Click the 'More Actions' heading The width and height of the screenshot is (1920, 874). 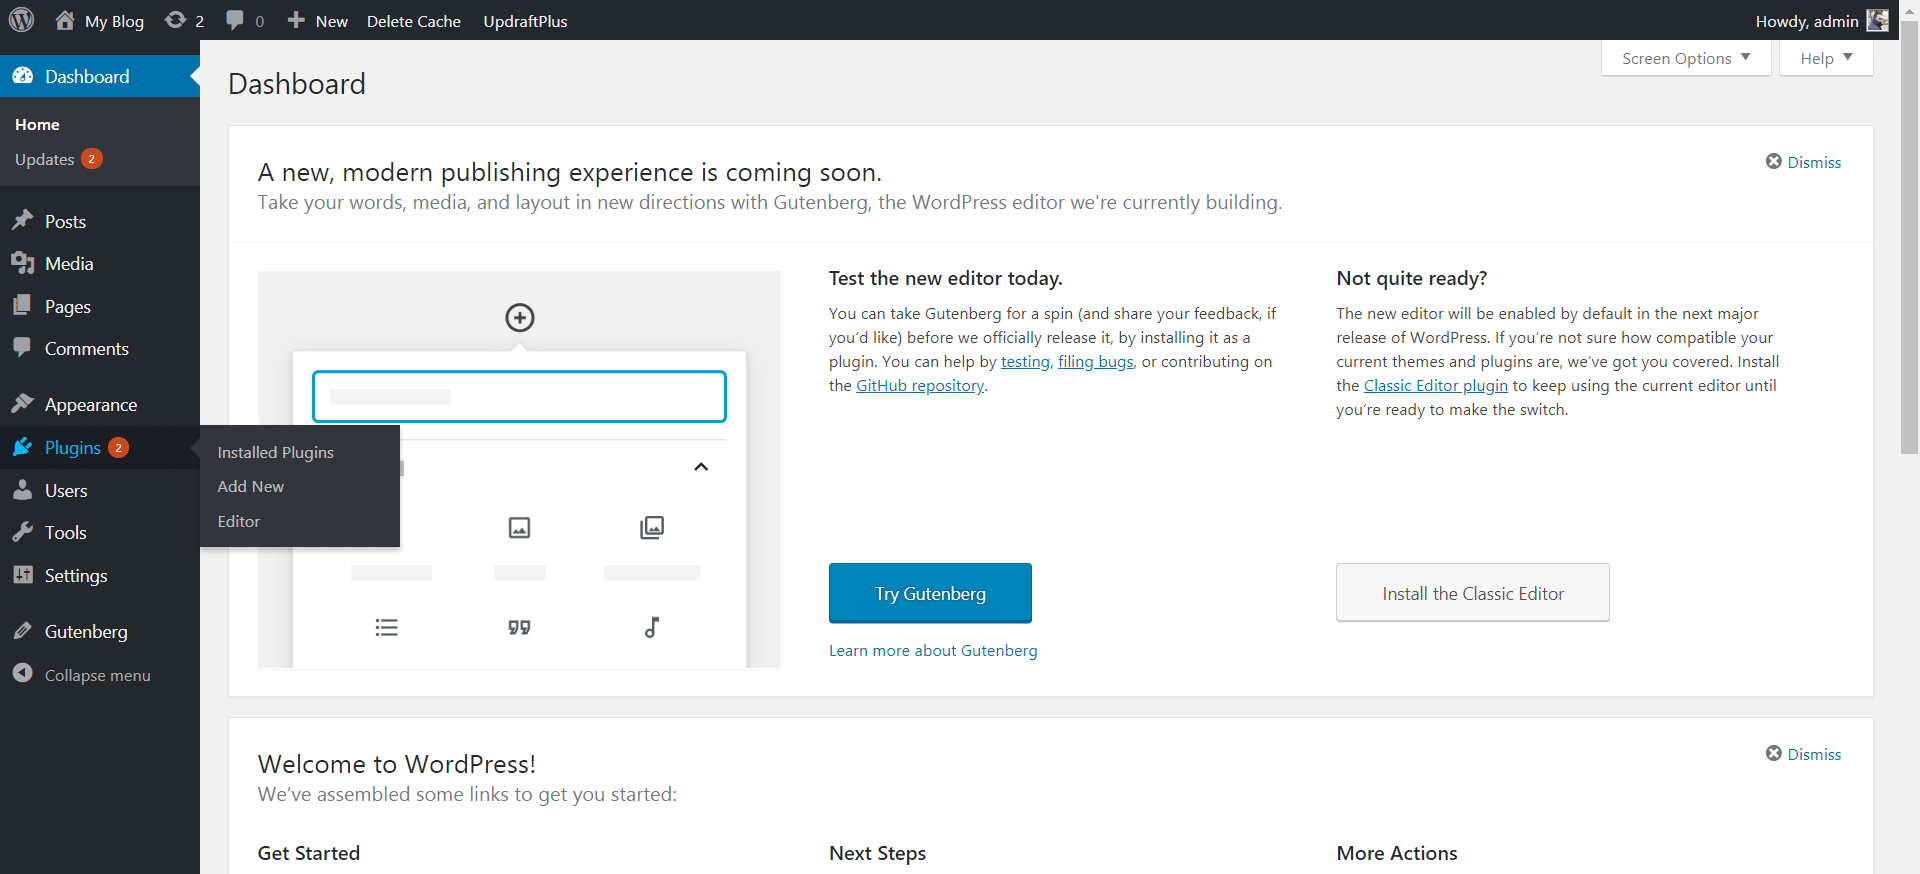pyautogui.click(x=1397, y=853)
